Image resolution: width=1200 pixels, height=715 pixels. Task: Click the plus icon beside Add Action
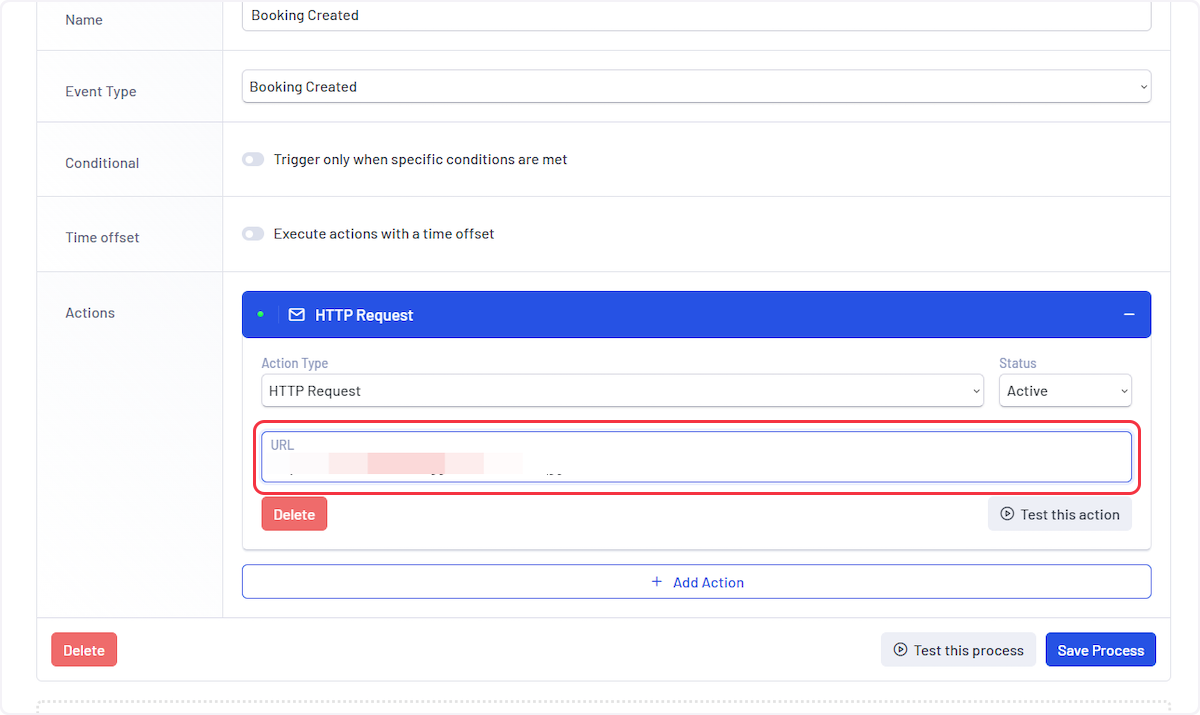[x=657, y=582]
